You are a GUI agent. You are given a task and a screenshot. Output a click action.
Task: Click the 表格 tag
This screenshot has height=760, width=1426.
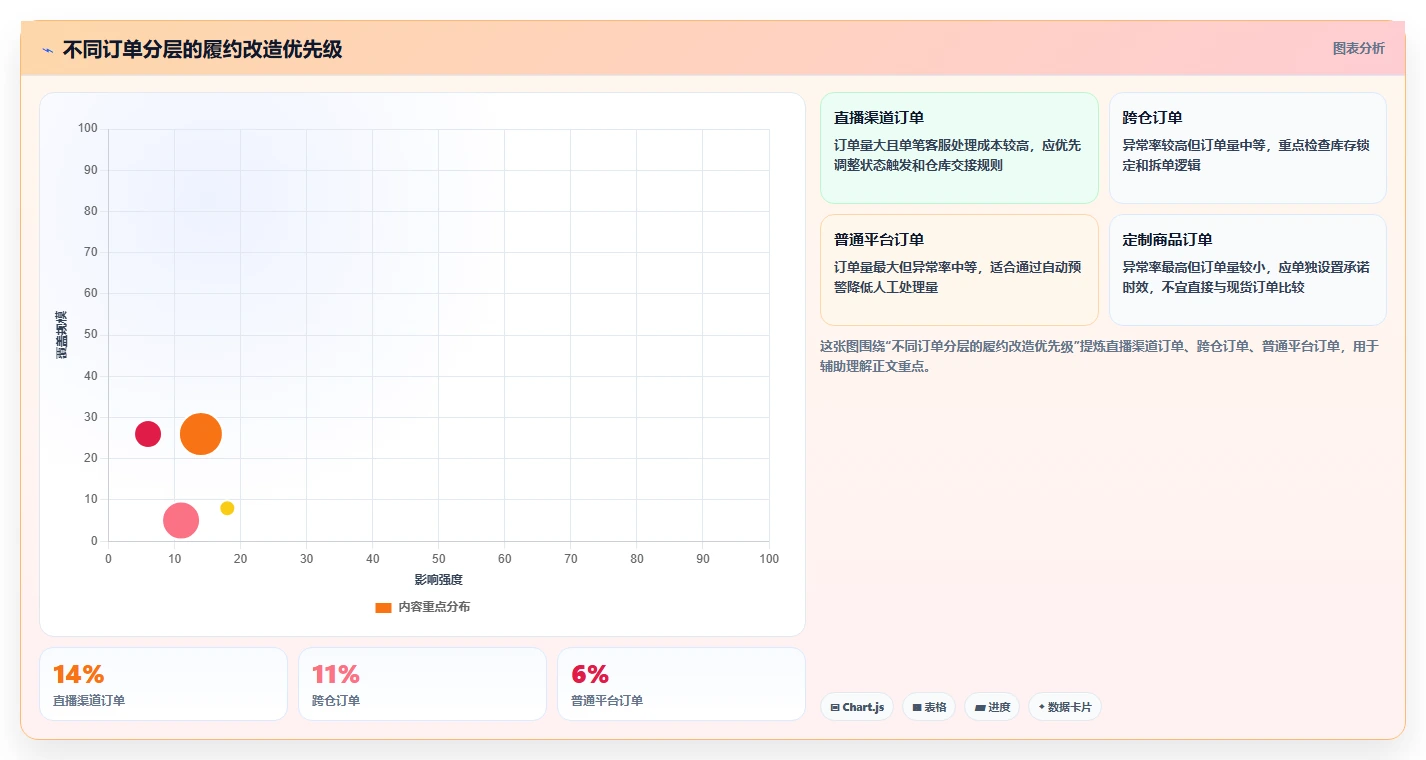929,707
